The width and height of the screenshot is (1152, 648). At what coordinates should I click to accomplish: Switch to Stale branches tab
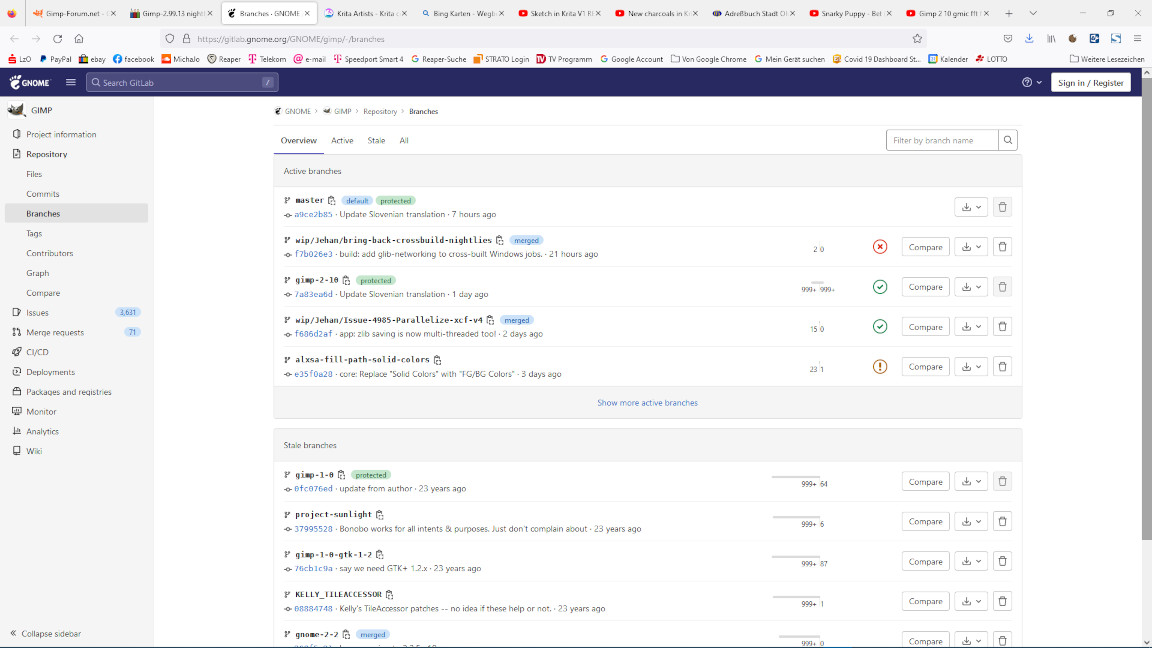376,140
